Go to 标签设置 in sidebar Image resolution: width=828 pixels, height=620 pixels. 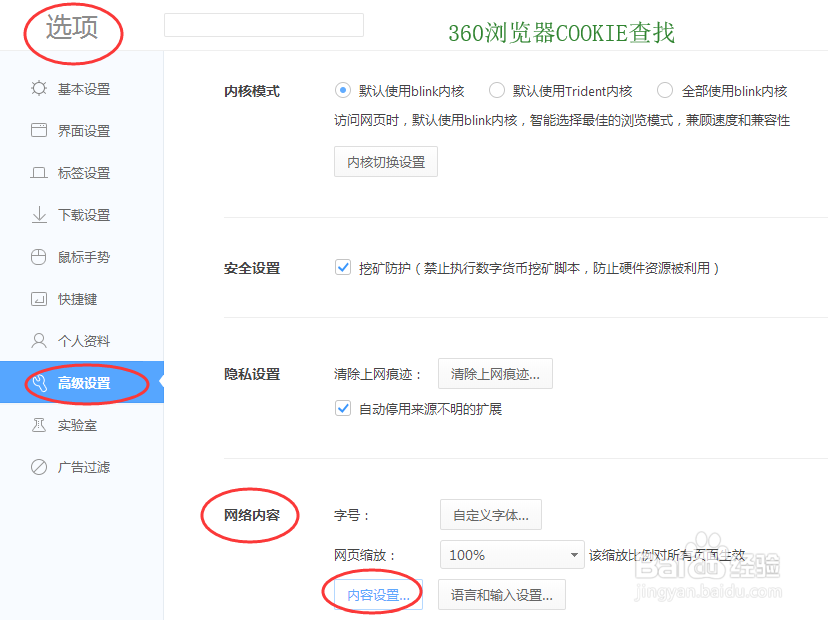point(82,173)
